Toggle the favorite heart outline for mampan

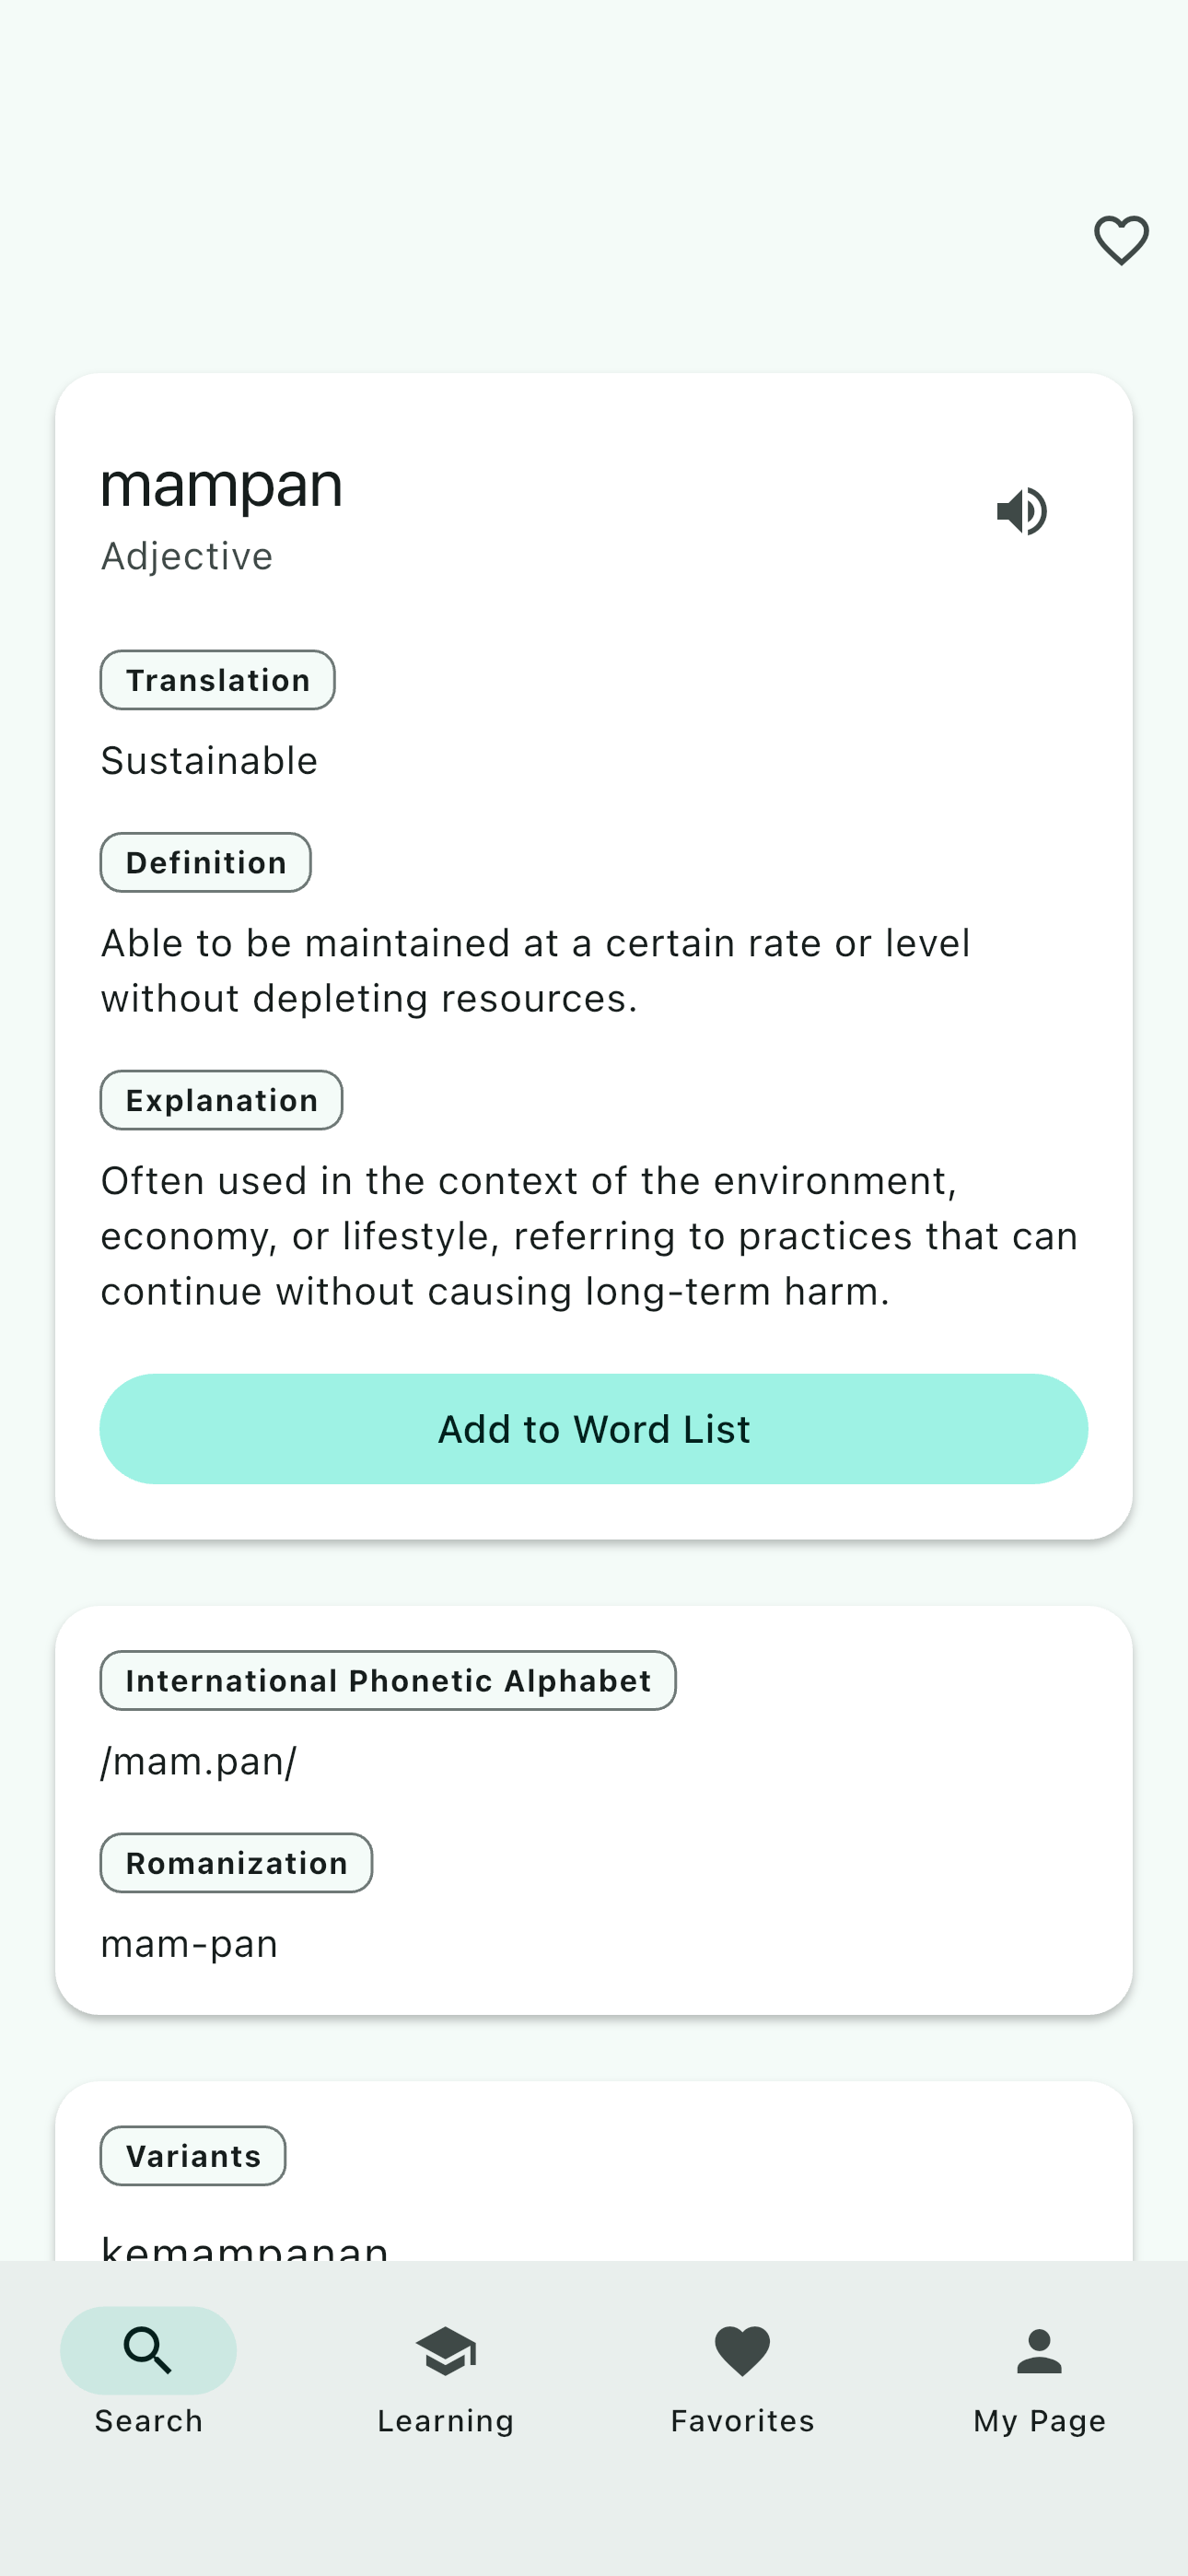1121,240
